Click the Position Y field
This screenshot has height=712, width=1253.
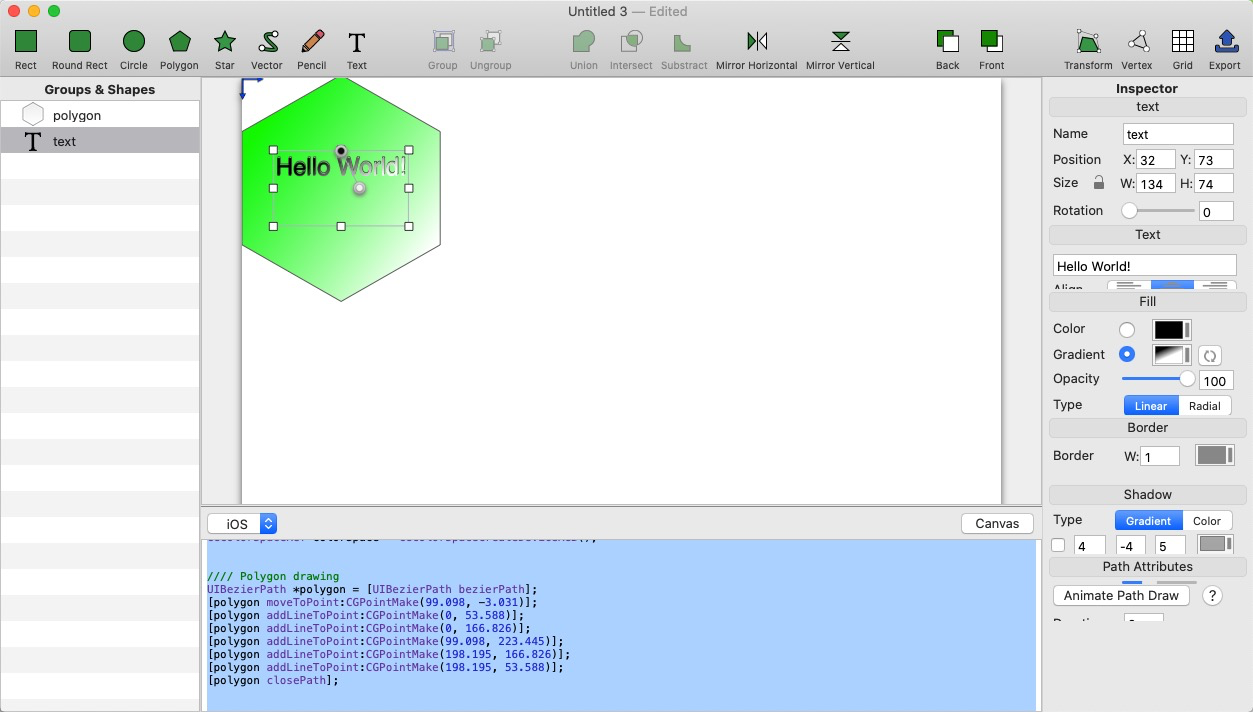[x=1214, y=160]
